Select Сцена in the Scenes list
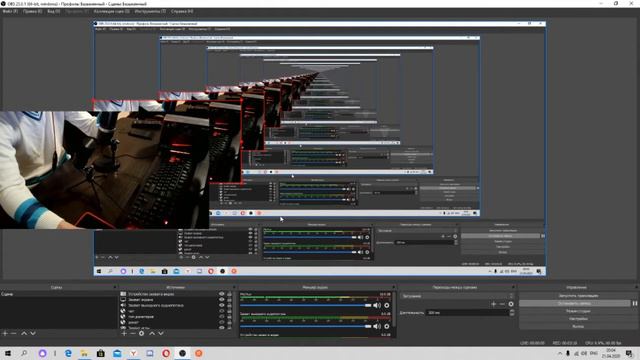Screen dimensions: 640x360 pos(58,294)
